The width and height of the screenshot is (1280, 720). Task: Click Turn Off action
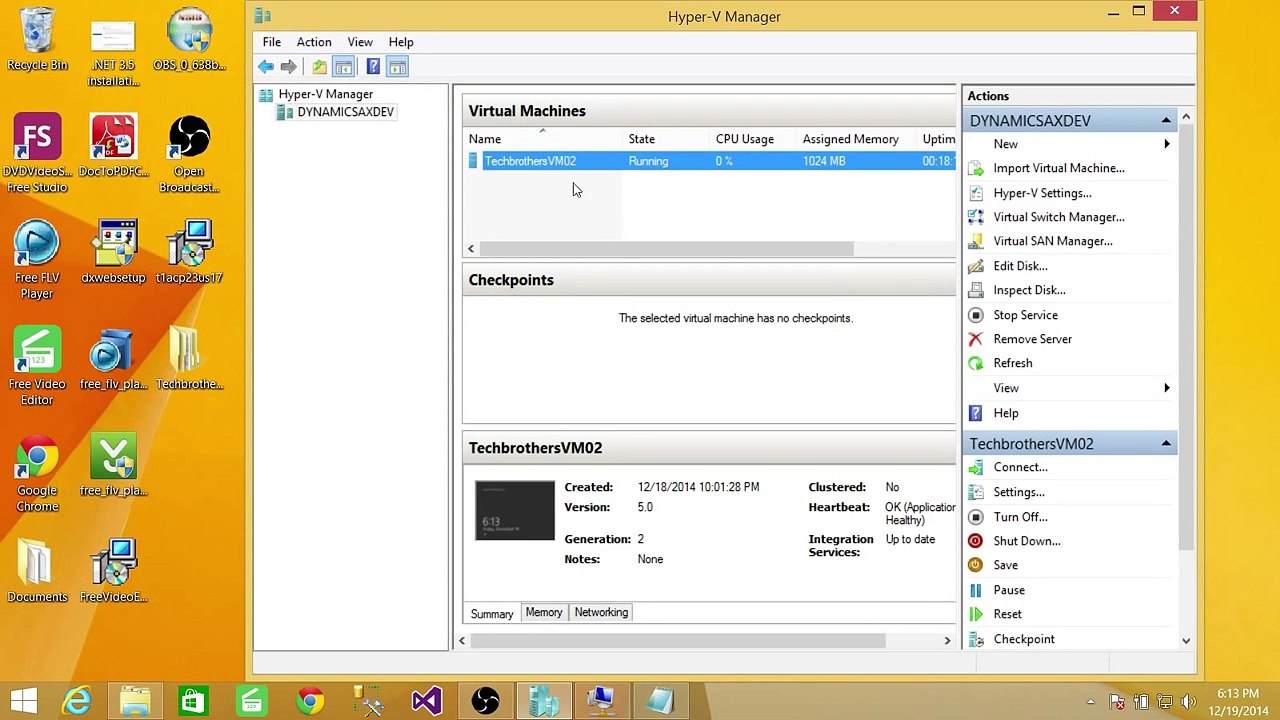1020,517
